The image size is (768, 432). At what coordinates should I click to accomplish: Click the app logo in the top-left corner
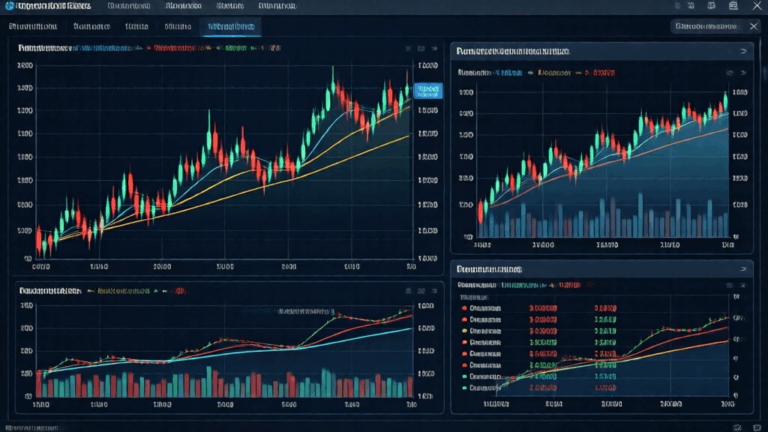9,8
